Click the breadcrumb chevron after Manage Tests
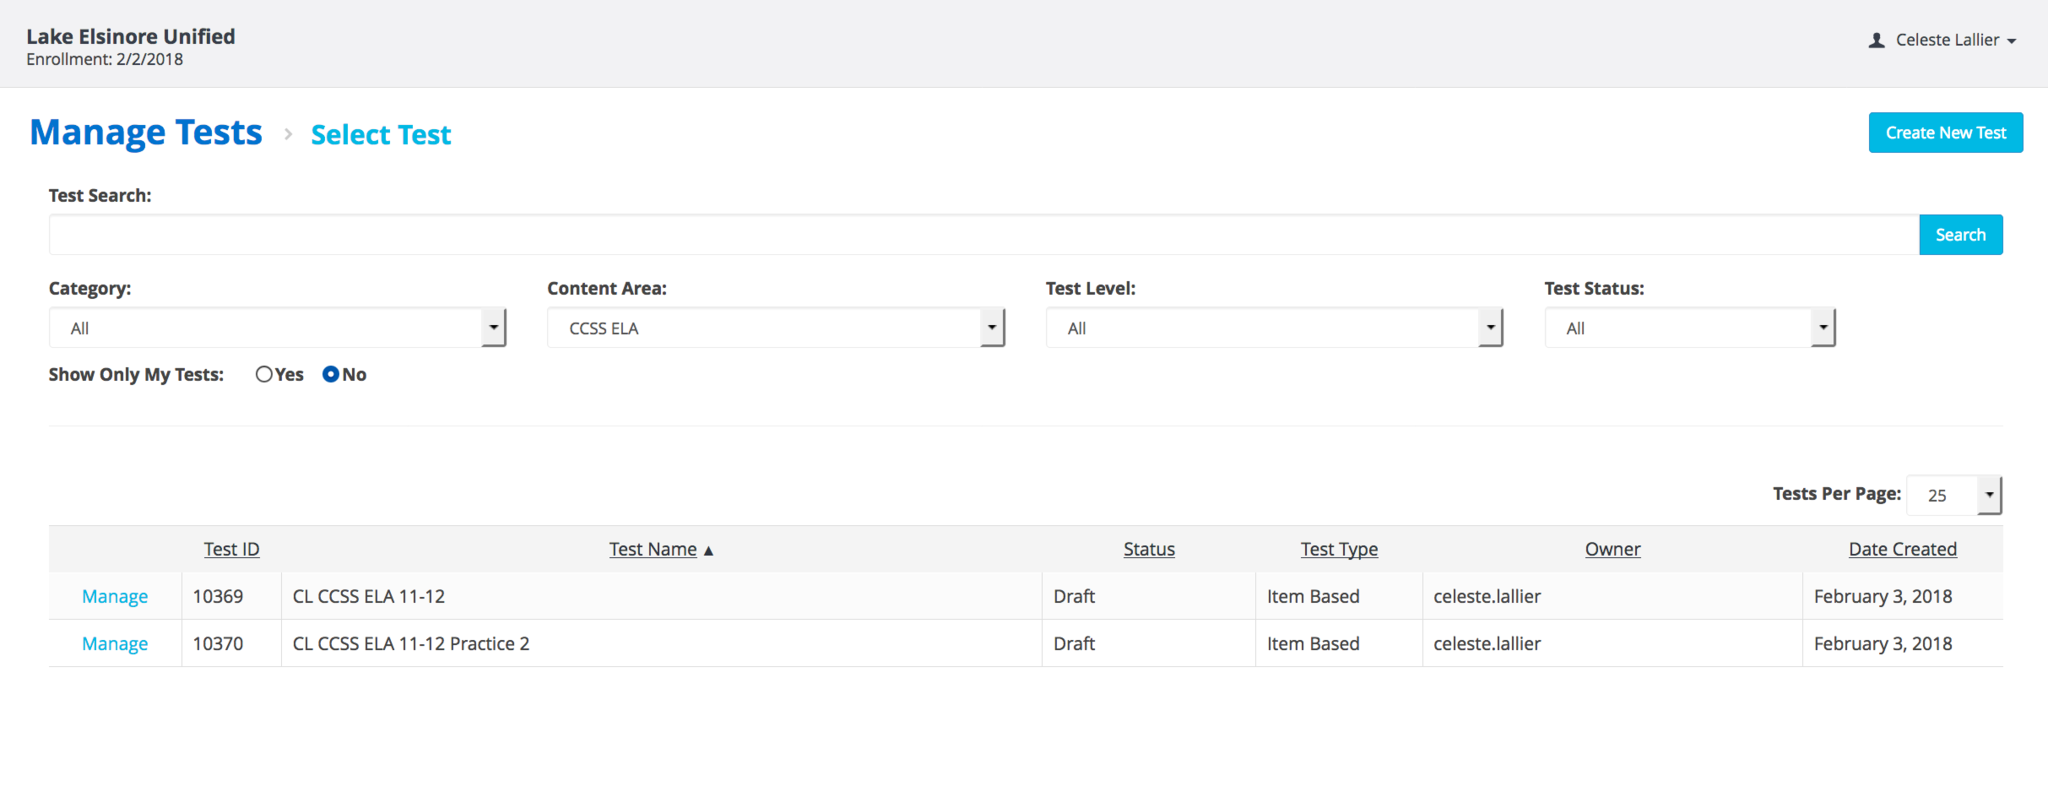The width and height of the screenshot is (2048, 792). click(288, 134)
